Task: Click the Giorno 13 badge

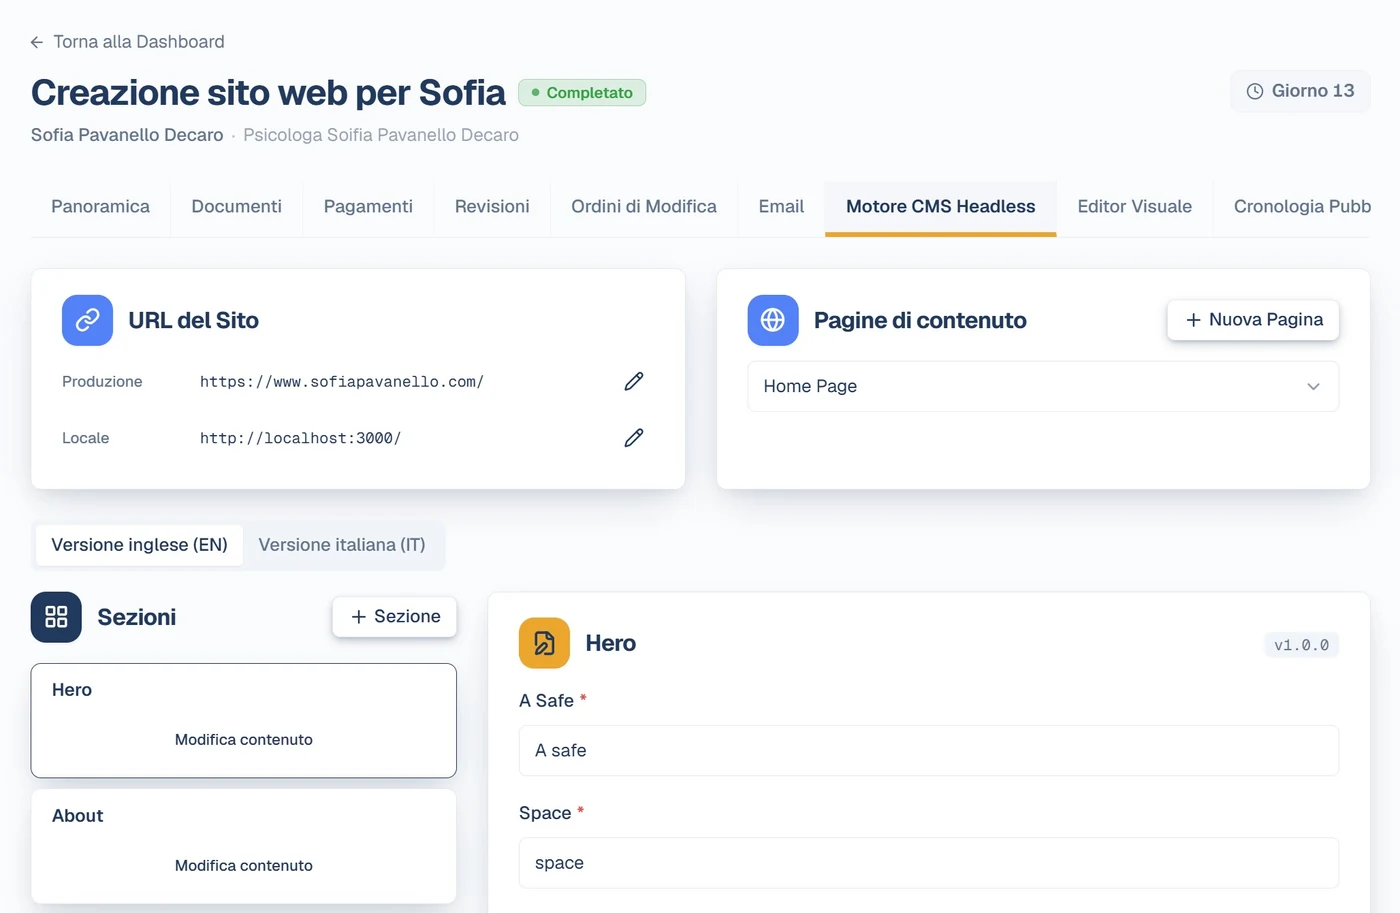Action: point(1300,91)
